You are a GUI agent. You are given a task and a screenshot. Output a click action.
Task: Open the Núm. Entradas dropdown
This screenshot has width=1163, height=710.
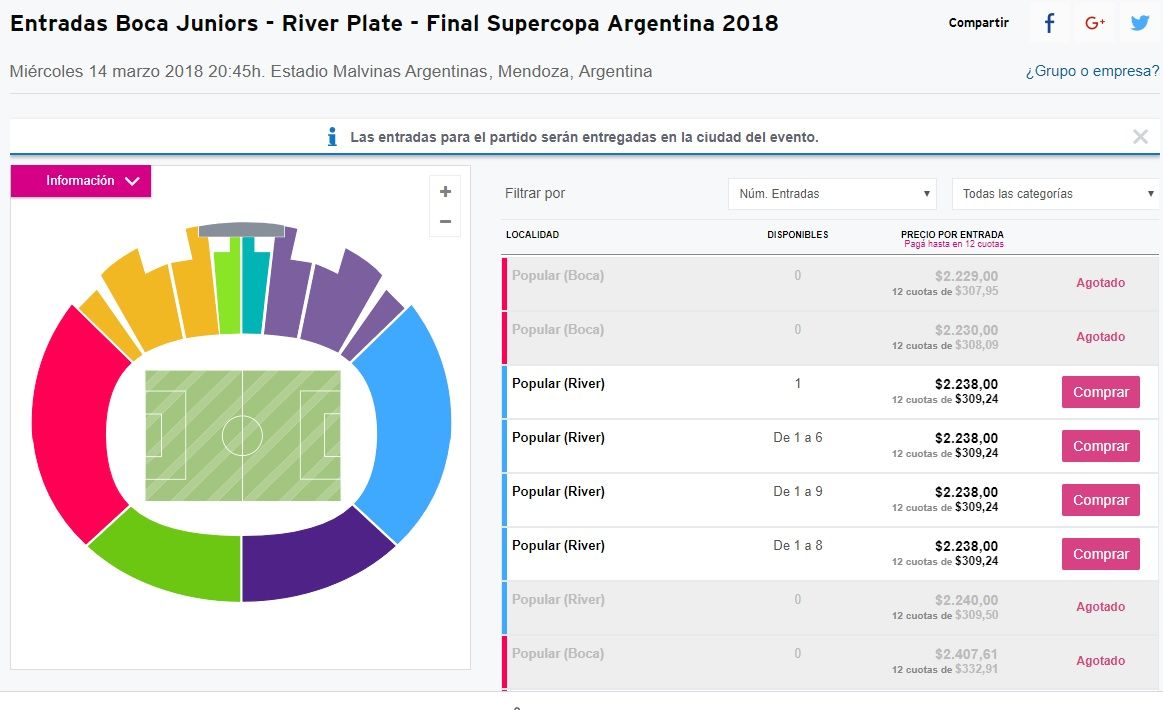[832, 194]
